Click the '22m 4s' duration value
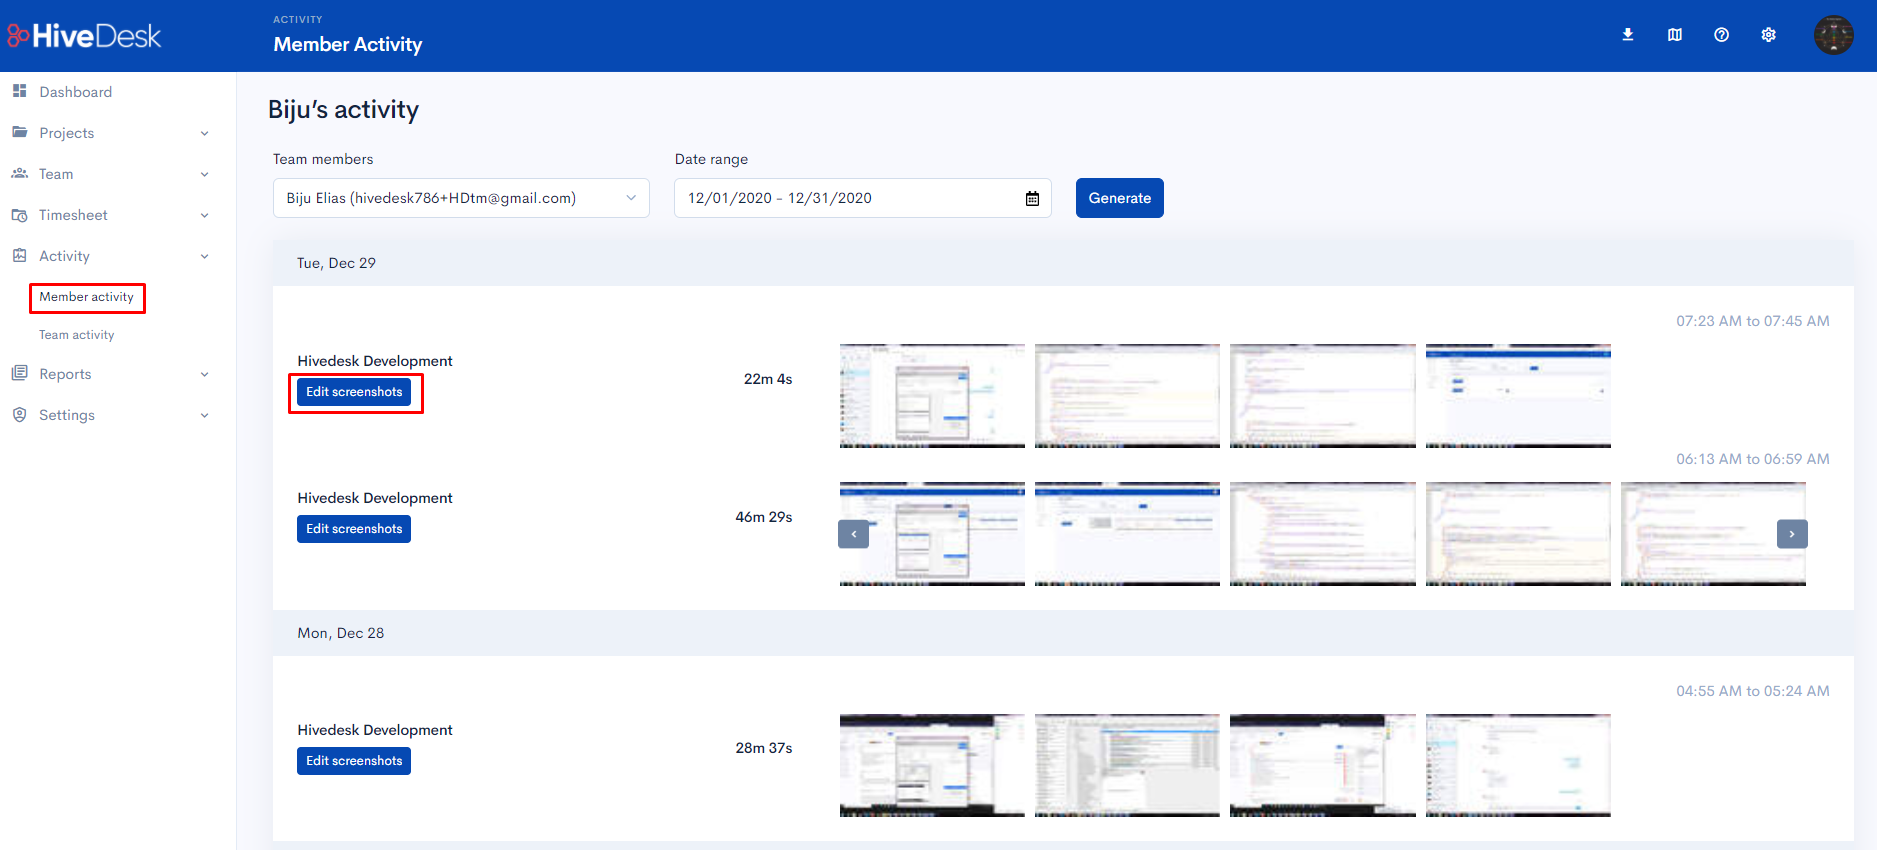Screen dimensions: 1877x850 768,379
